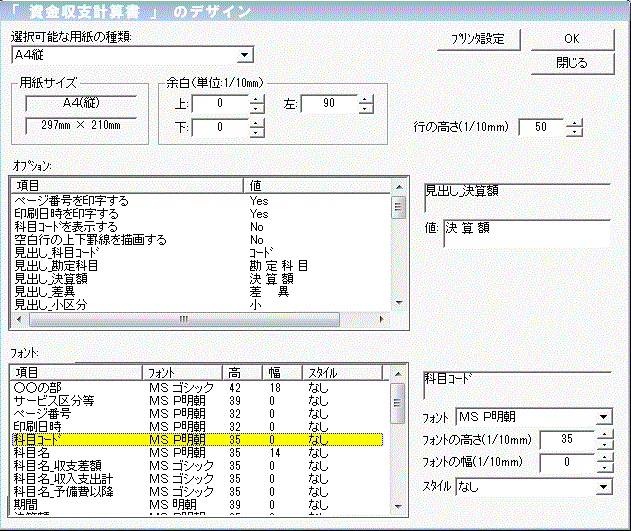Select font row ○○の部
The width and height of the screenshot is (631, 531).
click(197, 388)
